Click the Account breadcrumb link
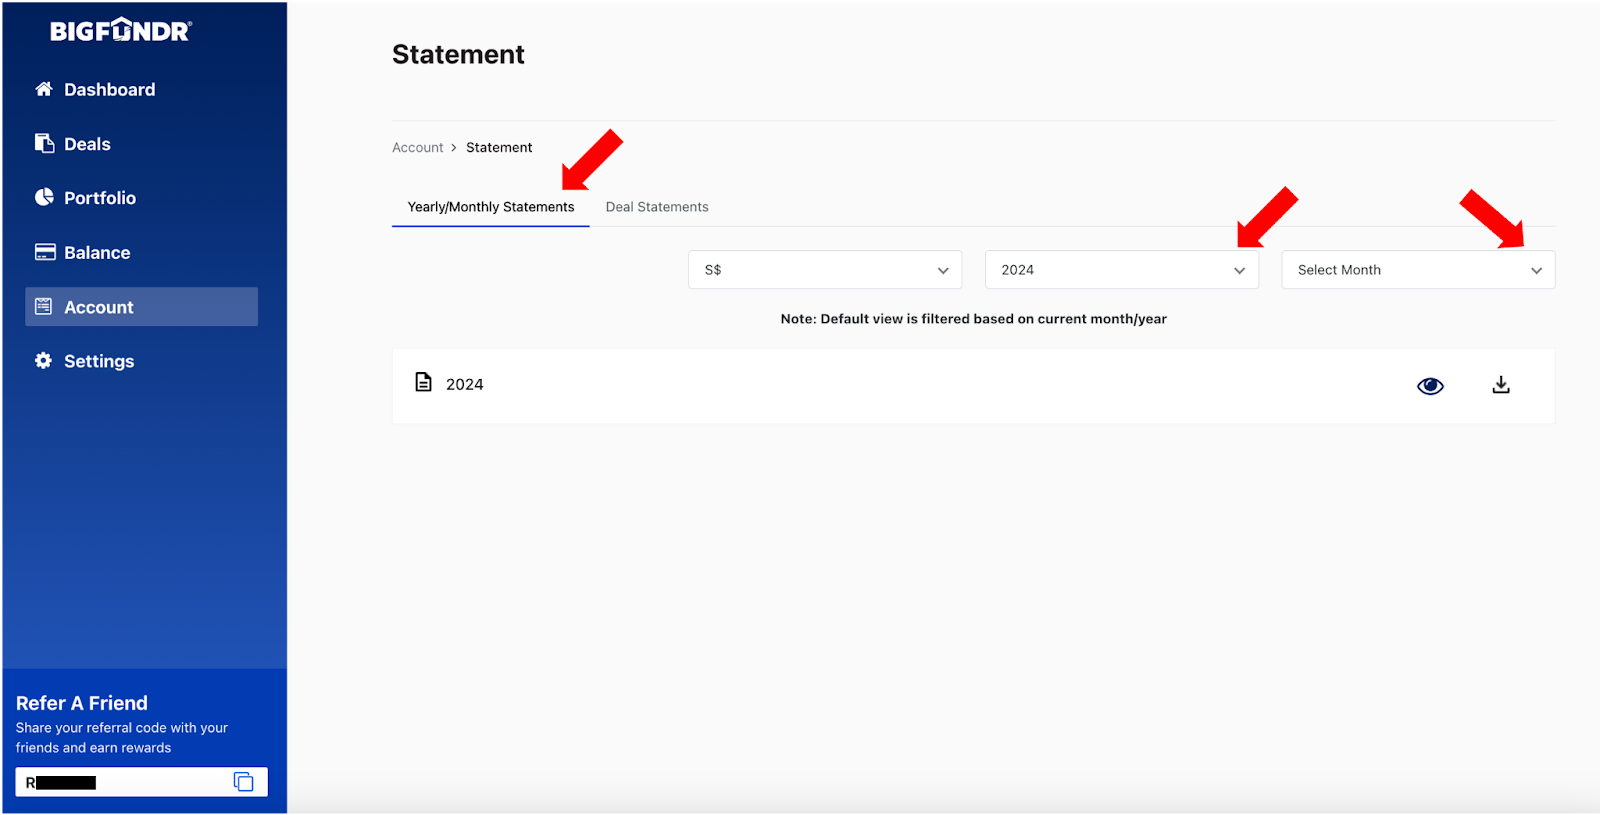Image resolution: width=1600 pixels, height=815 pixels. (x=418, y=147)
